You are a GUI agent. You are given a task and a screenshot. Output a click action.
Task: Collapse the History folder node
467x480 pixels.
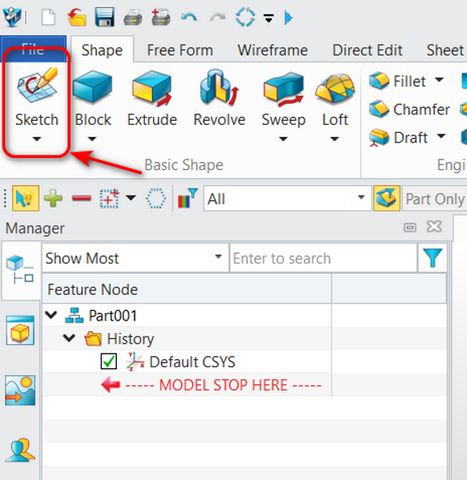(69, 338)
